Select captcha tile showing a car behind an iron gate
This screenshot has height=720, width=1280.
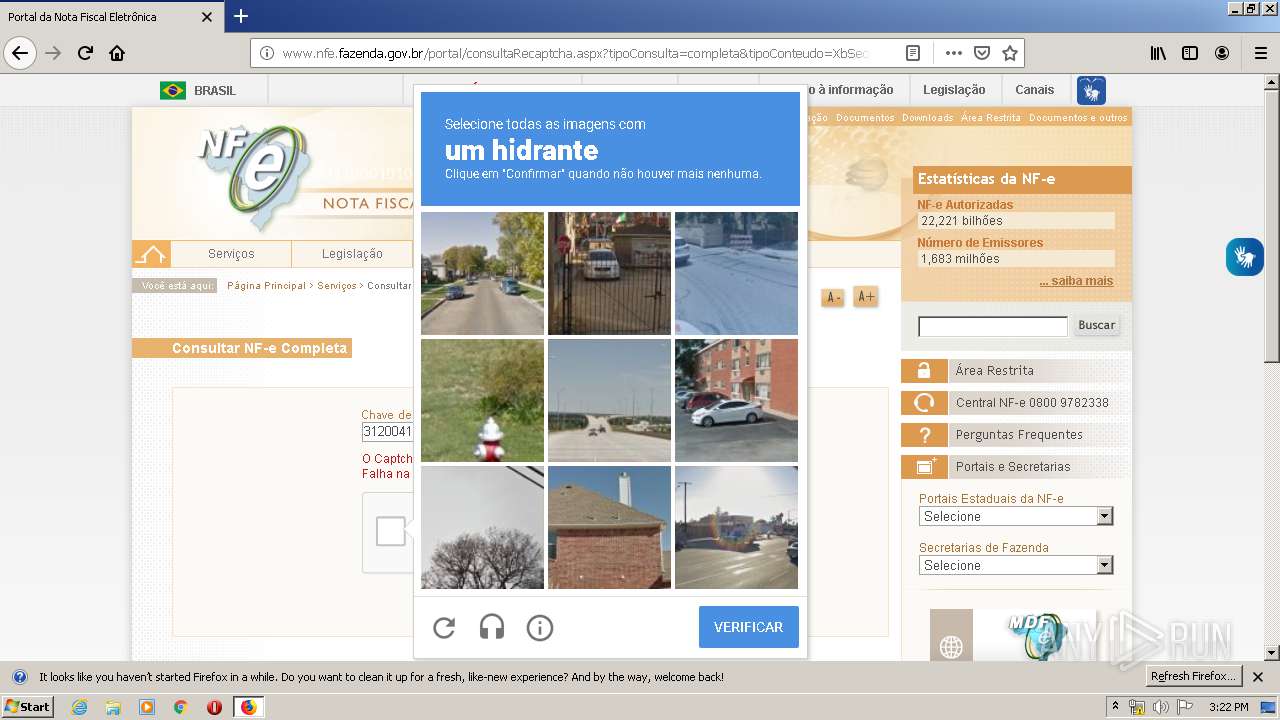tap(609, 273)
